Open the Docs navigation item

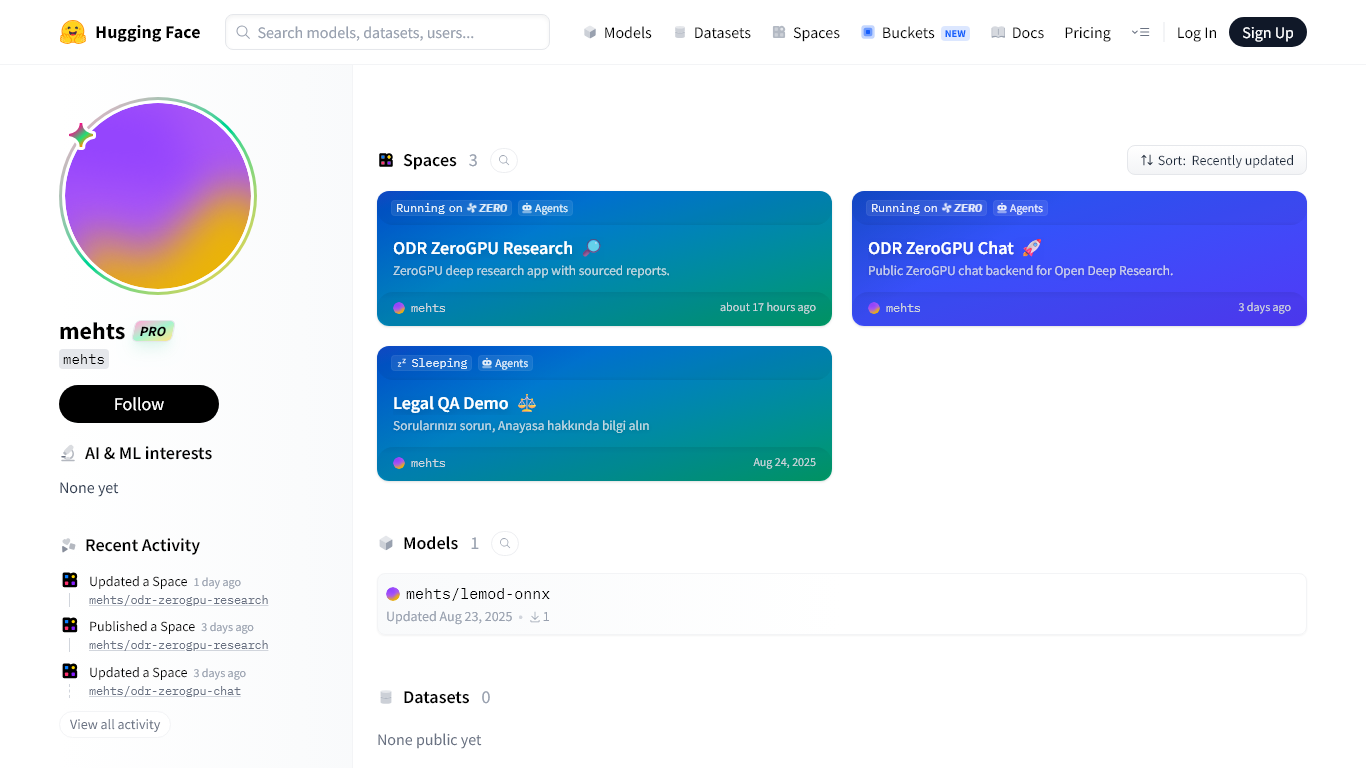pyautogui.click(x=1017, y=32)
